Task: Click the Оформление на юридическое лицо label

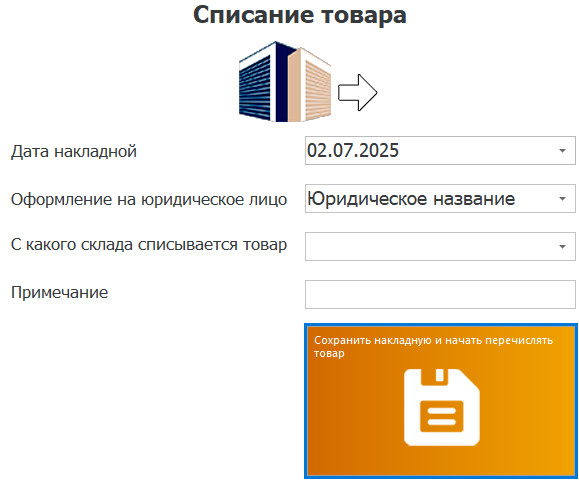Action: (x=149, y=199)
